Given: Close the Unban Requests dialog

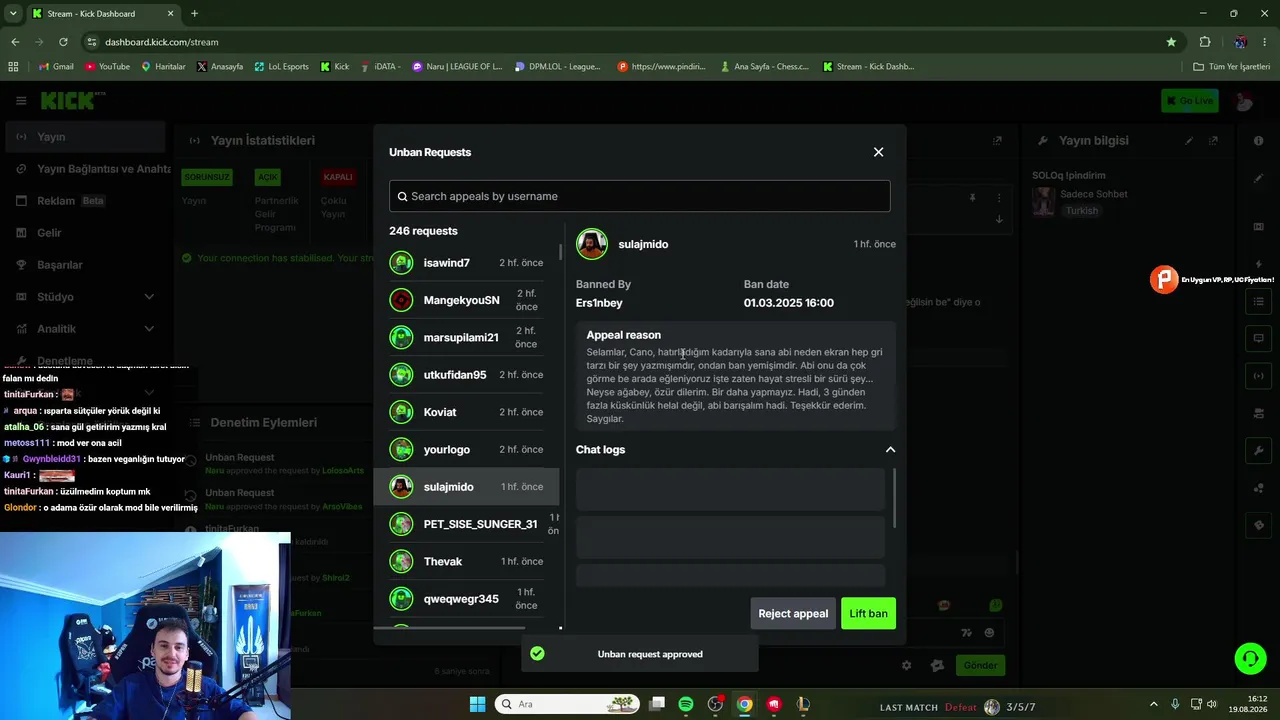Looking at the screenshot, I should (878, 152).
